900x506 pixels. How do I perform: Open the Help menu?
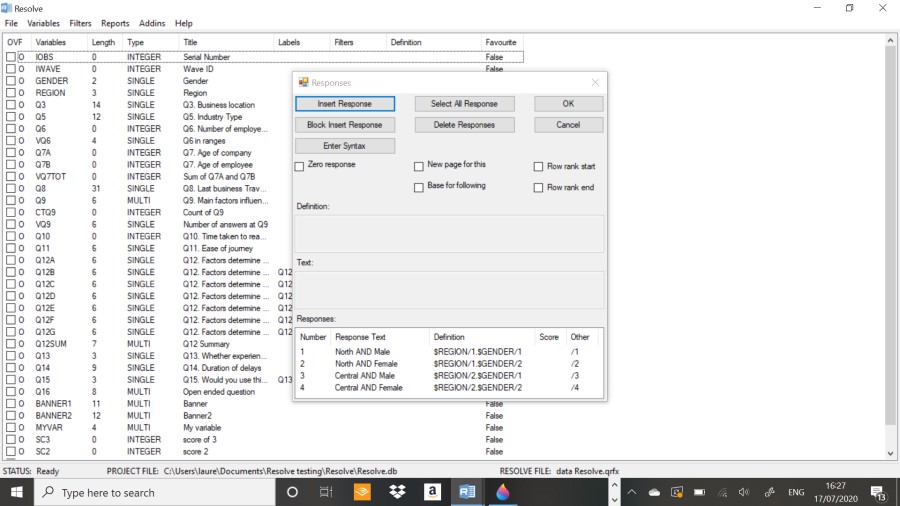click(x=184, y=24)
